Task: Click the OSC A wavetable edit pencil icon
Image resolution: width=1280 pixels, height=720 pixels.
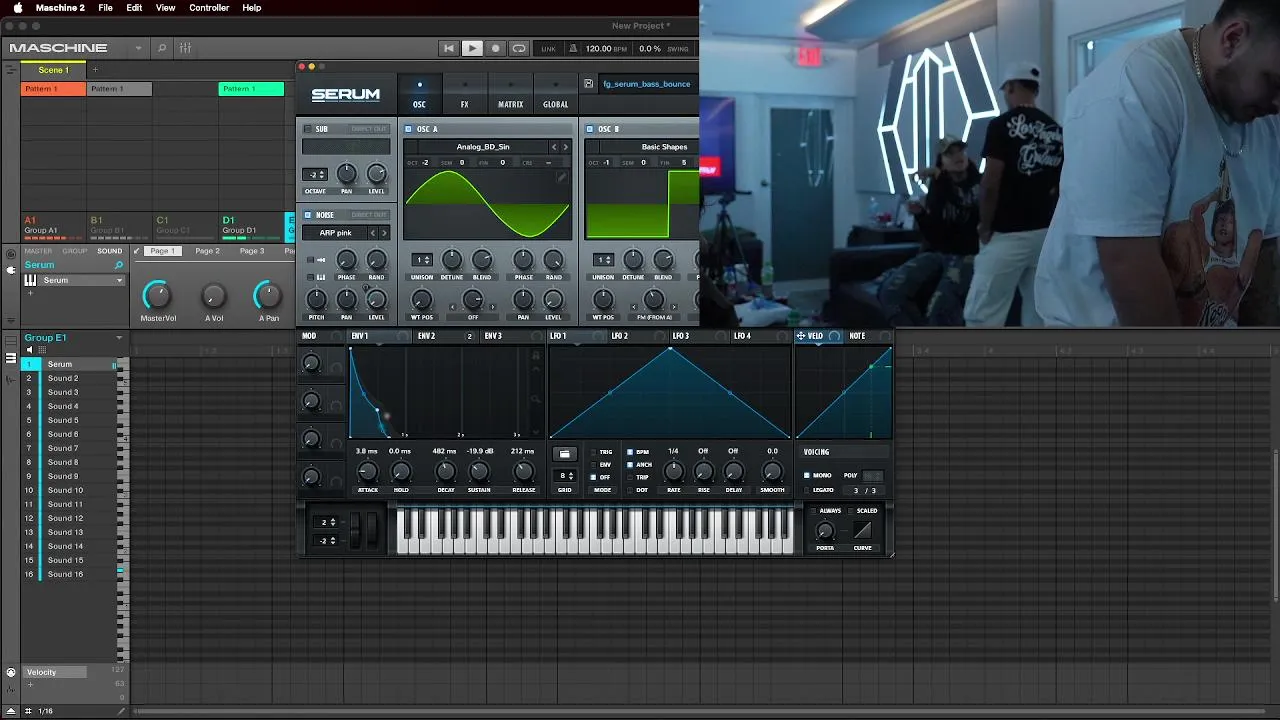Action: click(562, 177)
